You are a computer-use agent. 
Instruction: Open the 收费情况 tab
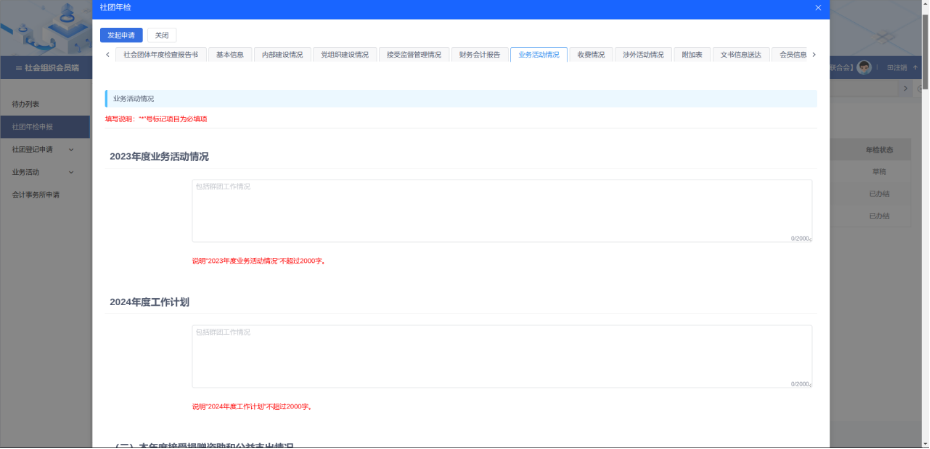pos(591,55)
